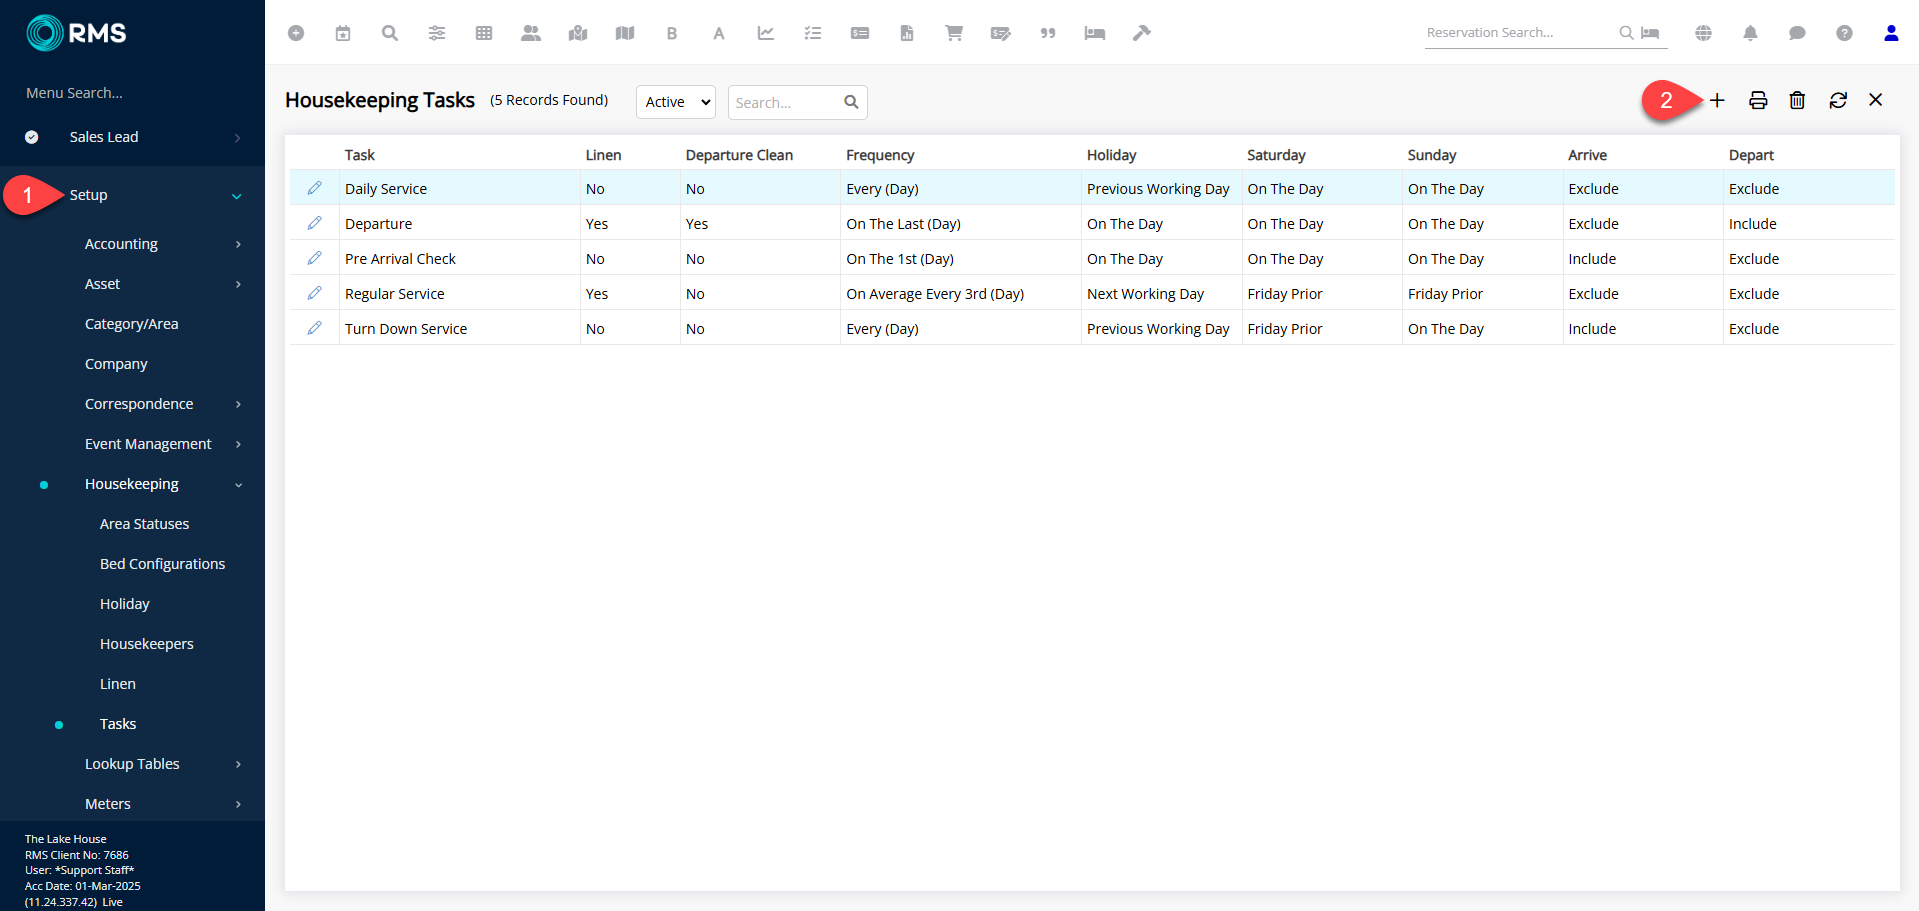The width and height of the screenshot is (1919, 911).
Task: Click the globe icon at top right
Action: pyautogui.click(x=1704, y=33)
